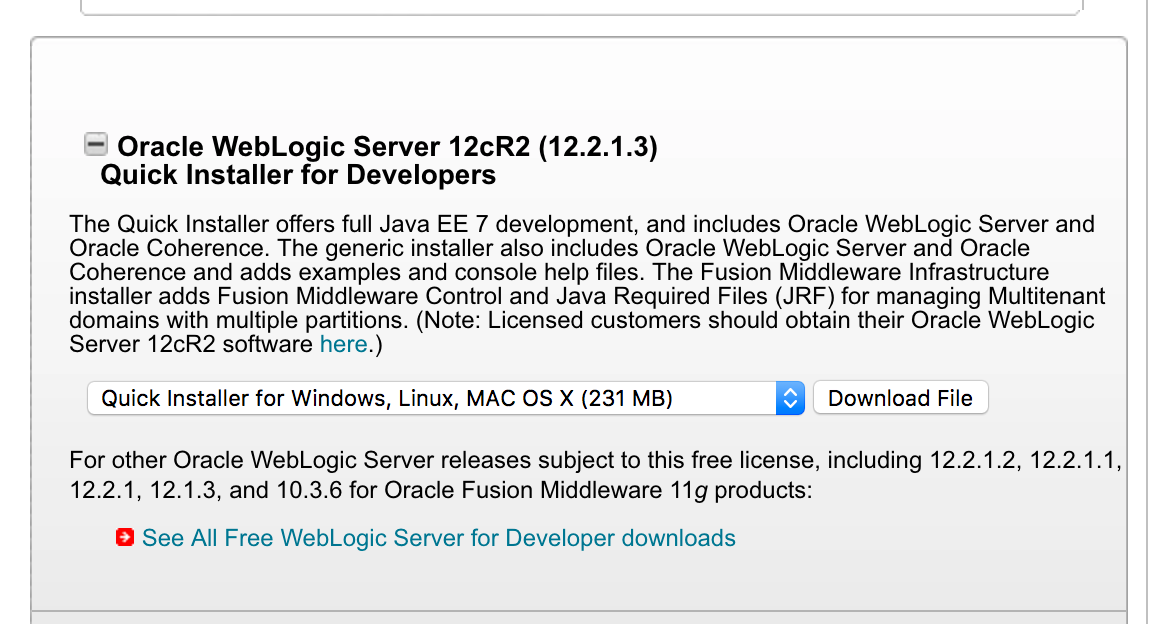
Task: Click the text 'For other Oracle WebLogic Server releases'
Action: tap(596, 475)
